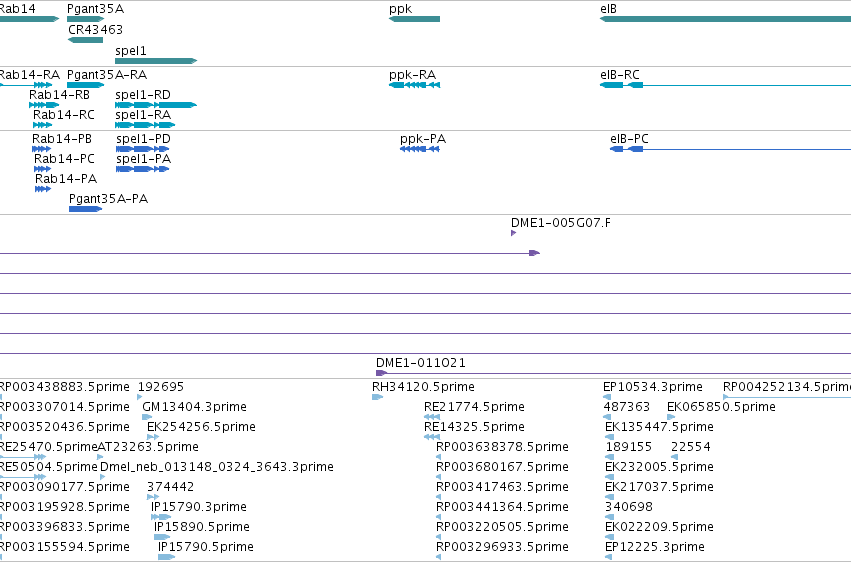Click the spel1-RA transcript label
Image resolution: width=851 pixels, height=562 pixels.
[143, 114]
